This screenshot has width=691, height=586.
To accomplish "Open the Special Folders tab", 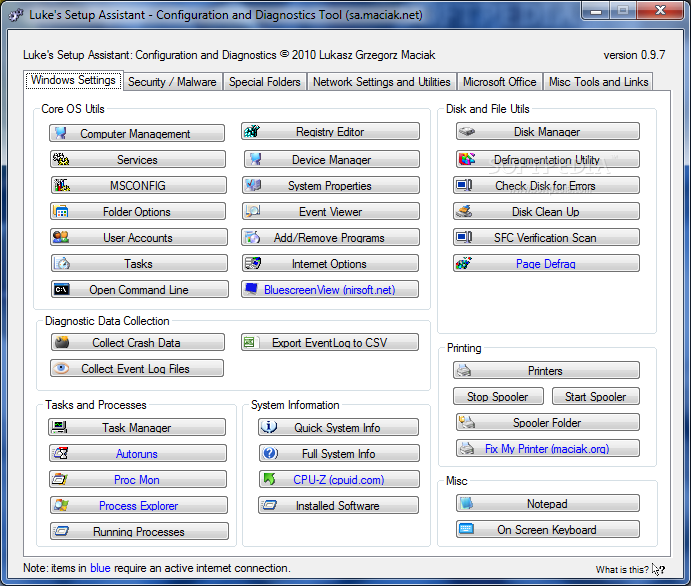I will [x=264, y=82].
